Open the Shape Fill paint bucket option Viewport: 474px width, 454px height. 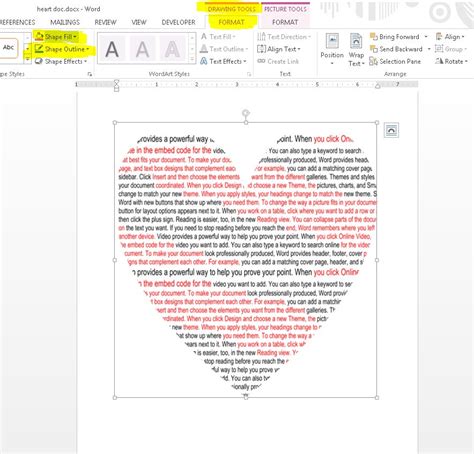click(x=39, y=36)
